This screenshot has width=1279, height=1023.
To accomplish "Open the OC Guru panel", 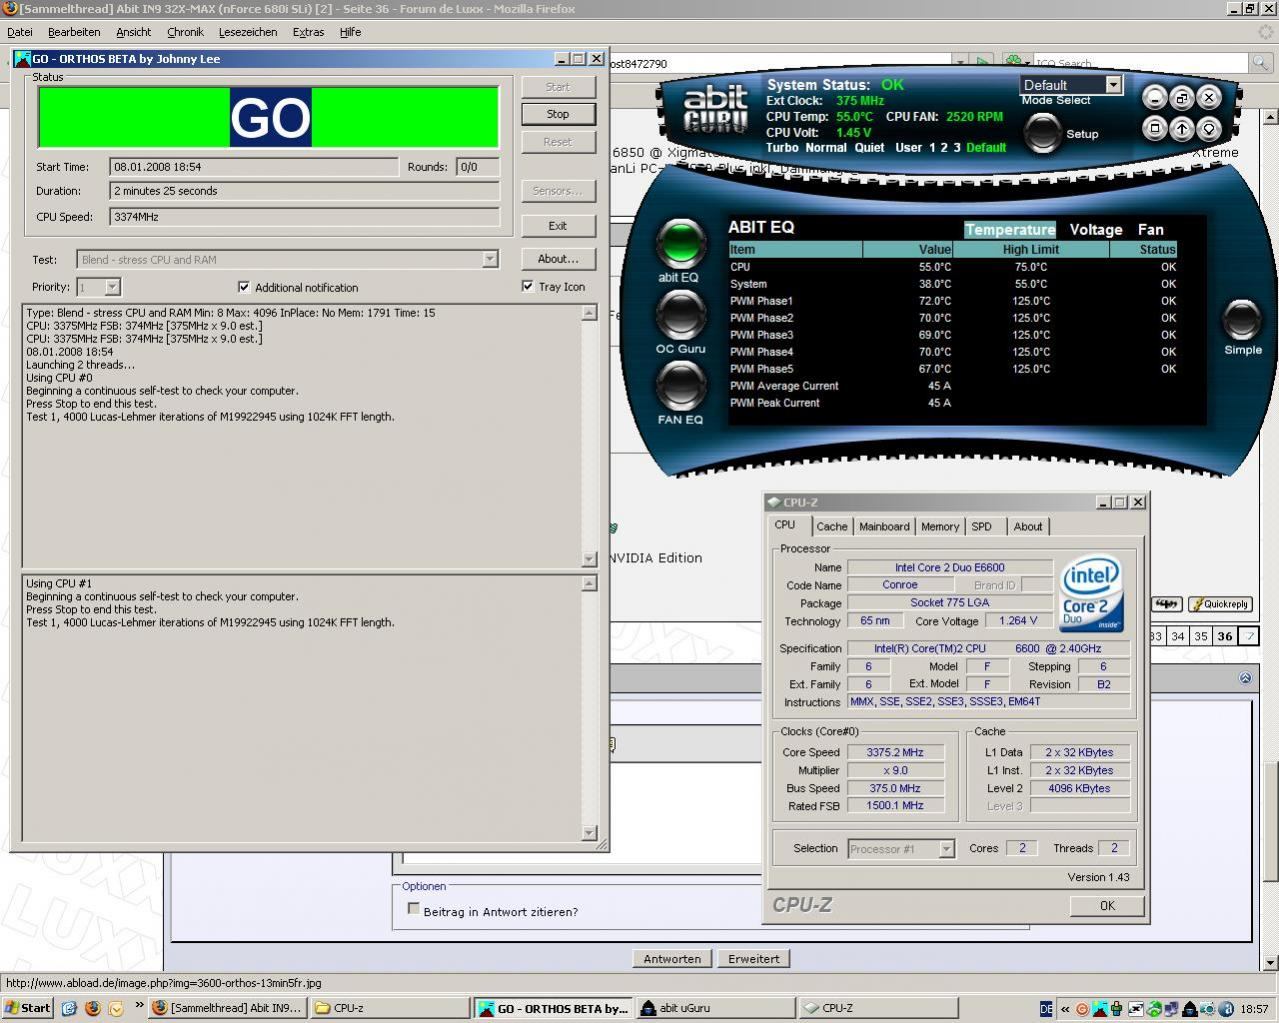I will coord(680,314).
